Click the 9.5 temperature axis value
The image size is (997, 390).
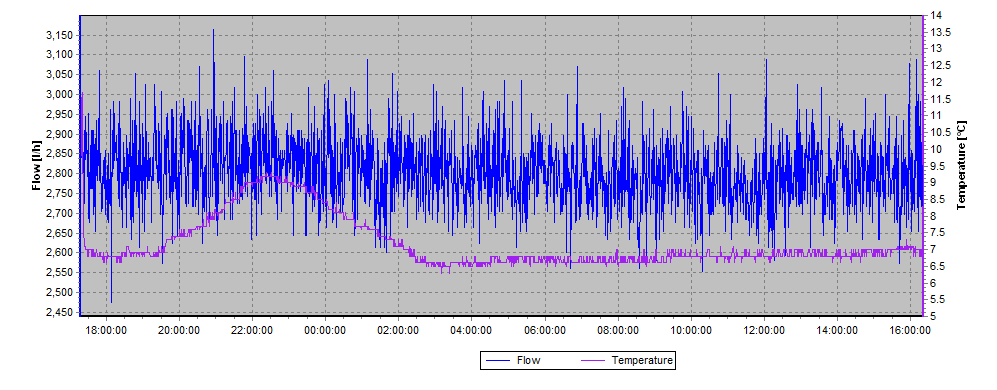point(937,165)
